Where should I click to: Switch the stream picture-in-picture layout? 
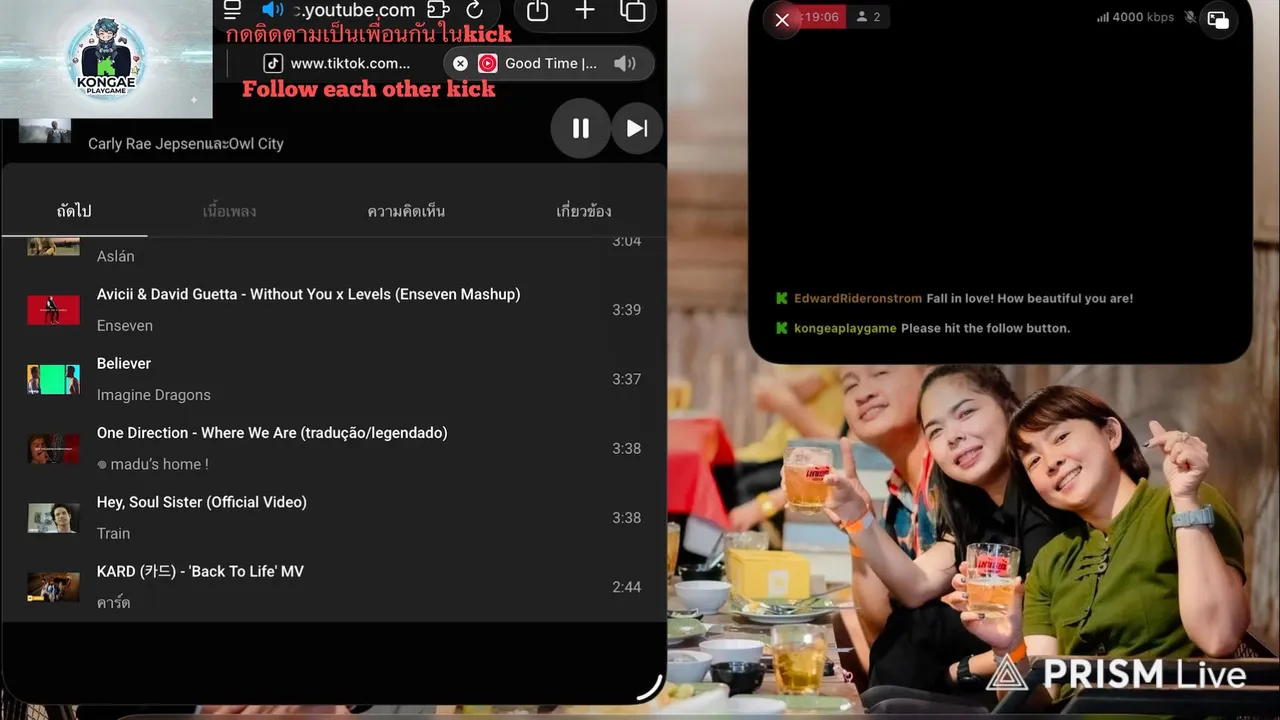click(x=1218, y=19)
